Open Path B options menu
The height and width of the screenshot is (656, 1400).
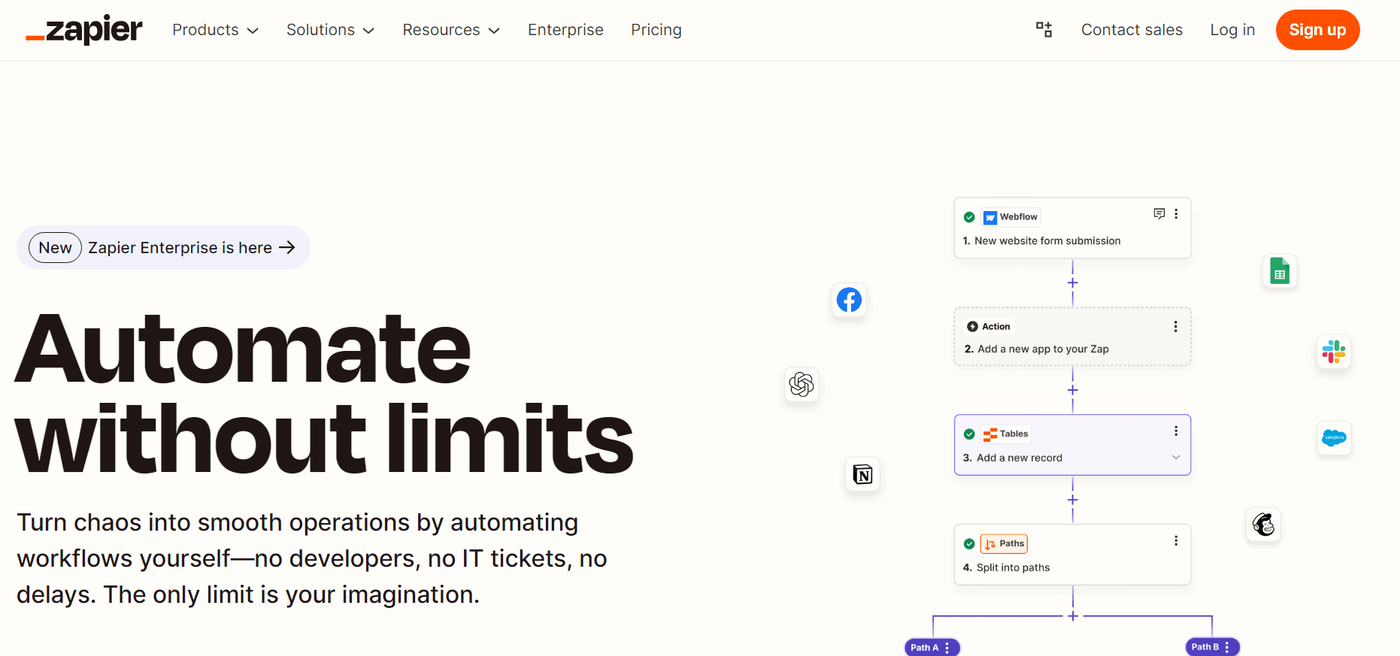(1227, 647)
